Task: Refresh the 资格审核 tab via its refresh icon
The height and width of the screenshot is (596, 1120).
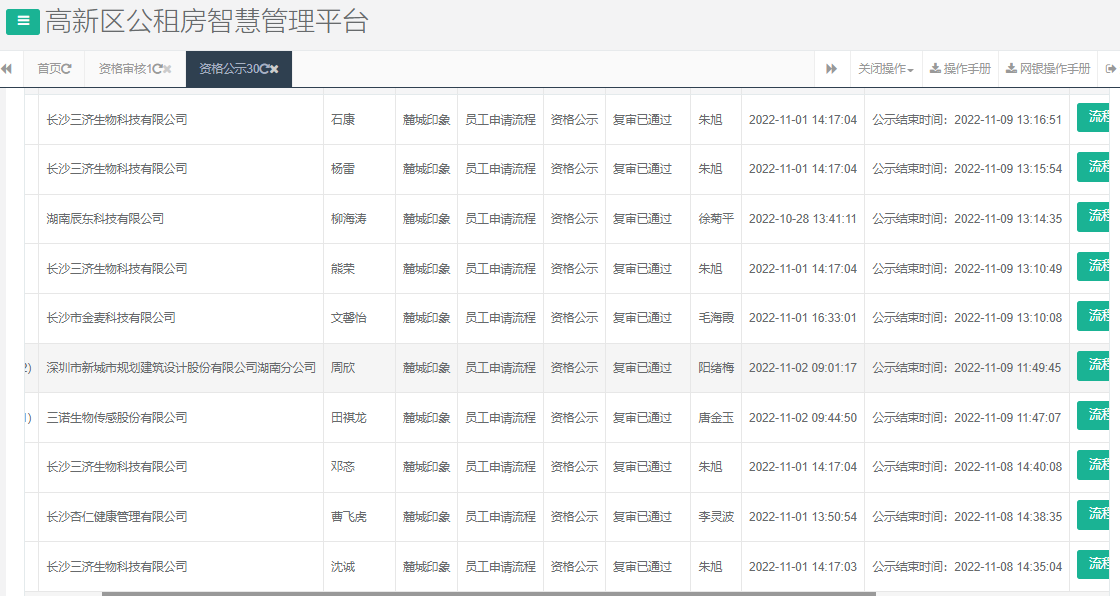Action: (159, 68)
